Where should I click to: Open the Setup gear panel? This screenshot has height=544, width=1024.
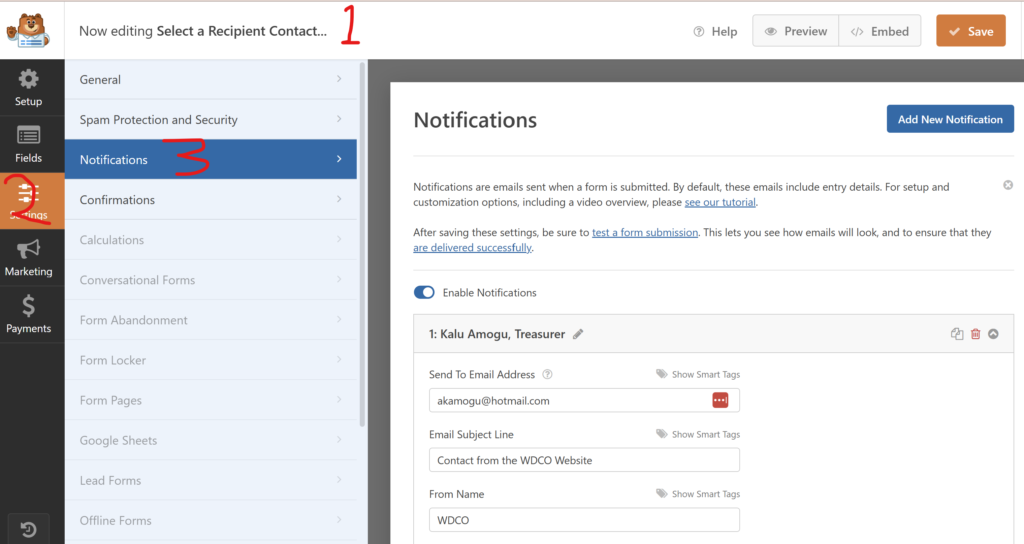click(28, 87)
